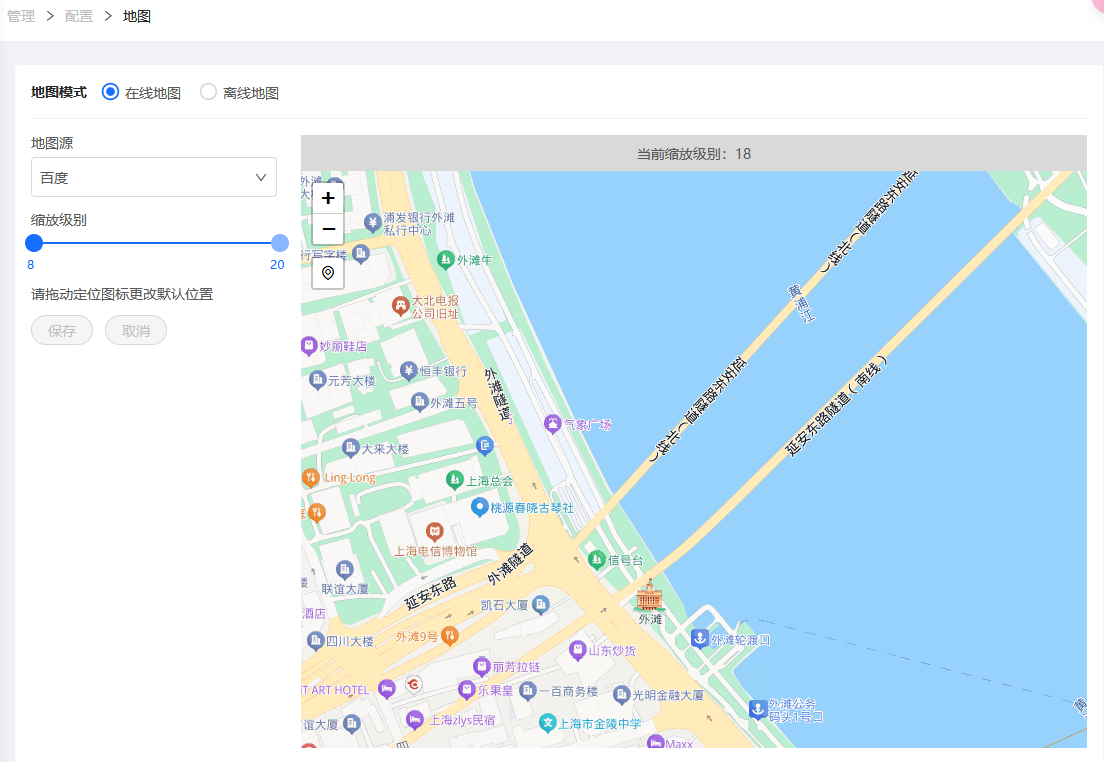This screenshot has width=1104, height=762.
Task: Click the 大来大楼 building marker
Action: coord(351,447)
